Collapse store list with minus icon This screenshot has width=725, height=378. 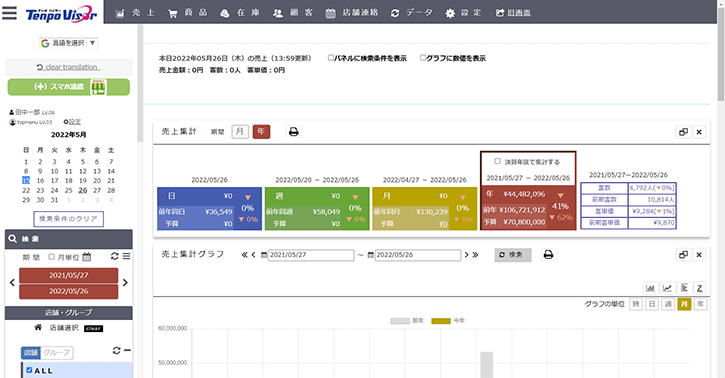pos(128,351)
